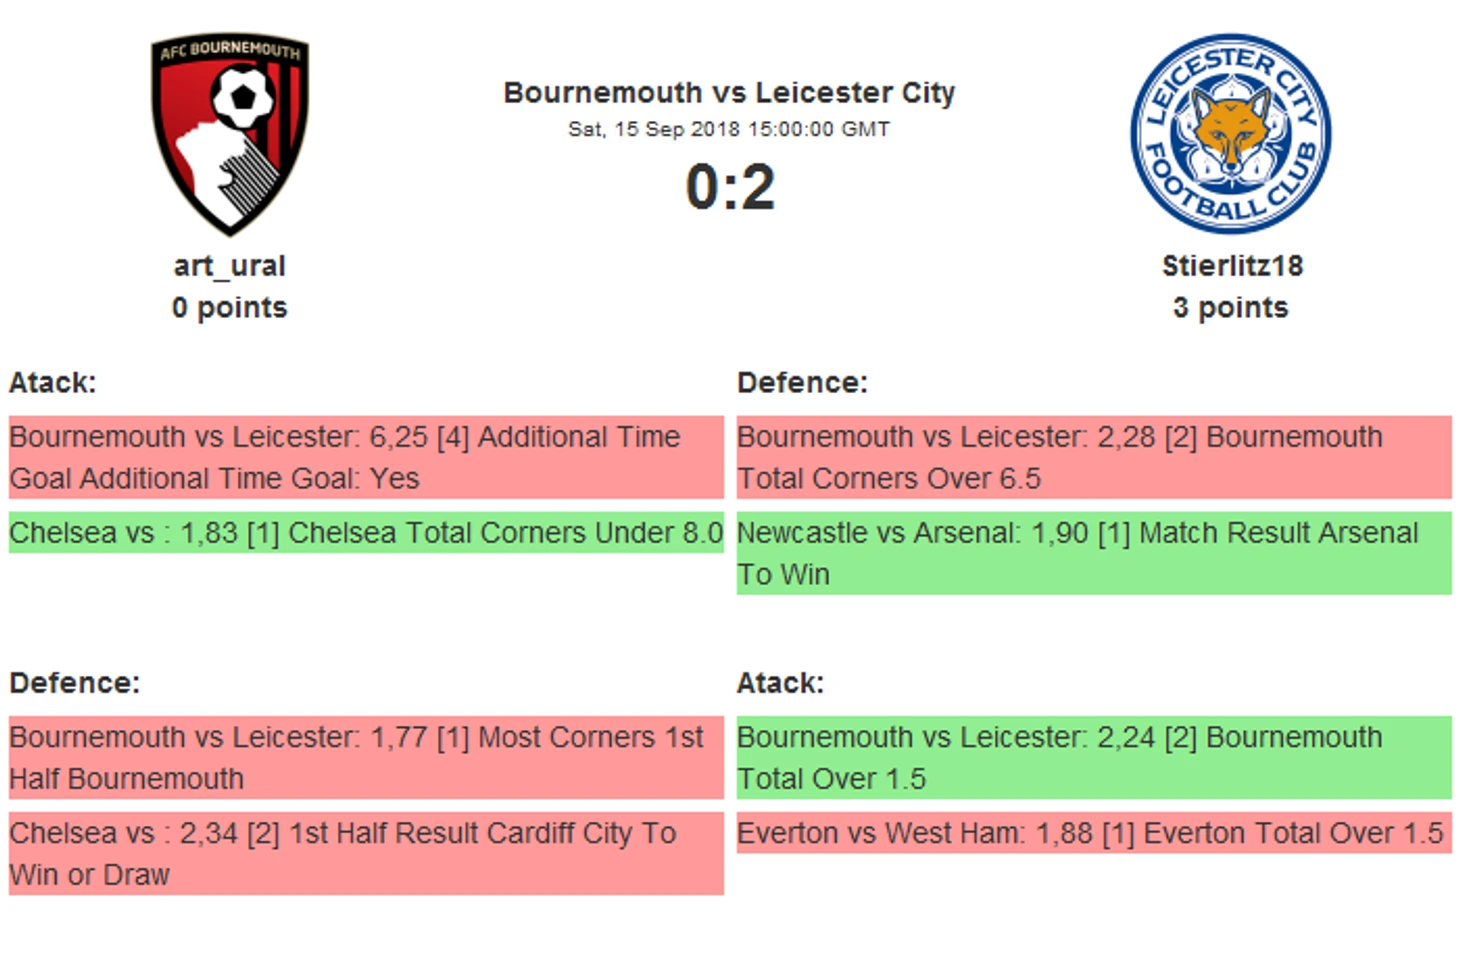Click the bottom right Atack heading

click(780, 683)
